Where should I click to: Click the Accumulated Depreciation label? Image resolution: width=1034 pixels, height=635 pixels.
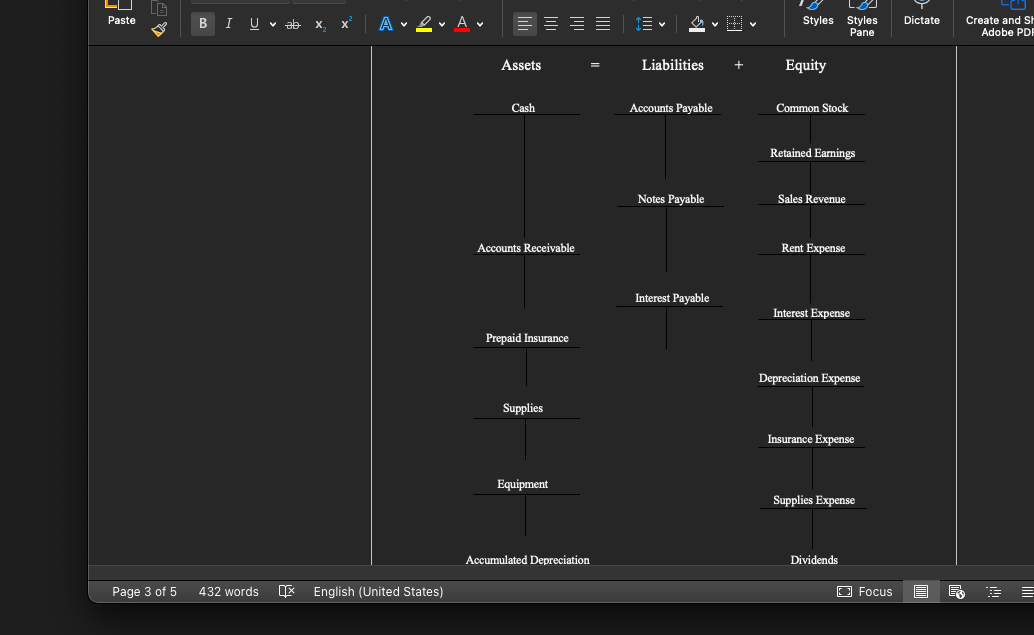[528, 560]
